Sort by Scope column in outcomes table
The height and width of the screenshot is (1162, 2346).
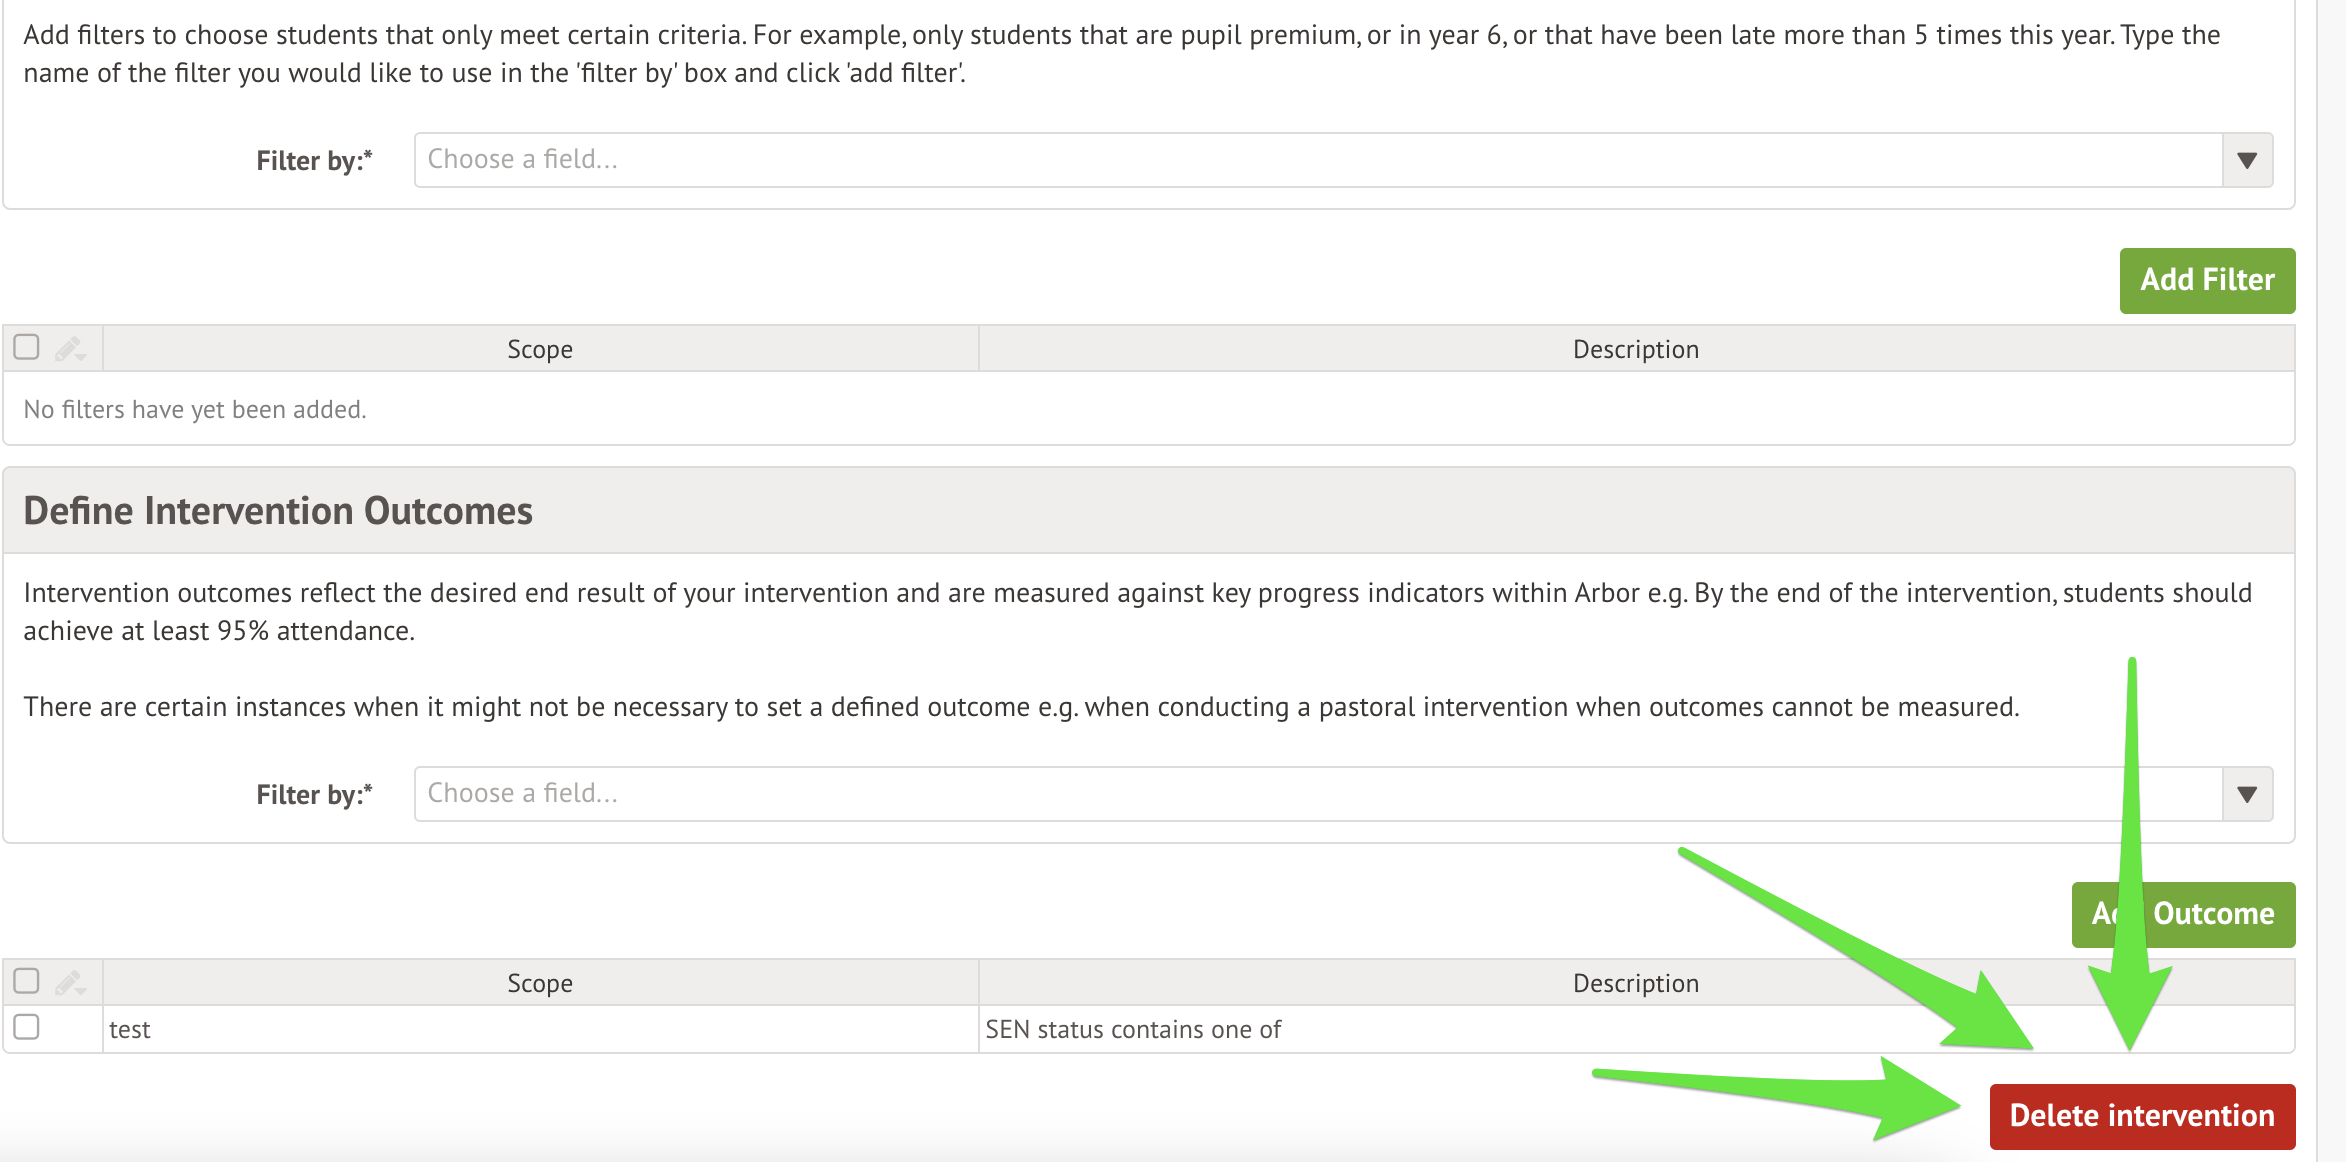pyautogui.click(x=540, y=983)
